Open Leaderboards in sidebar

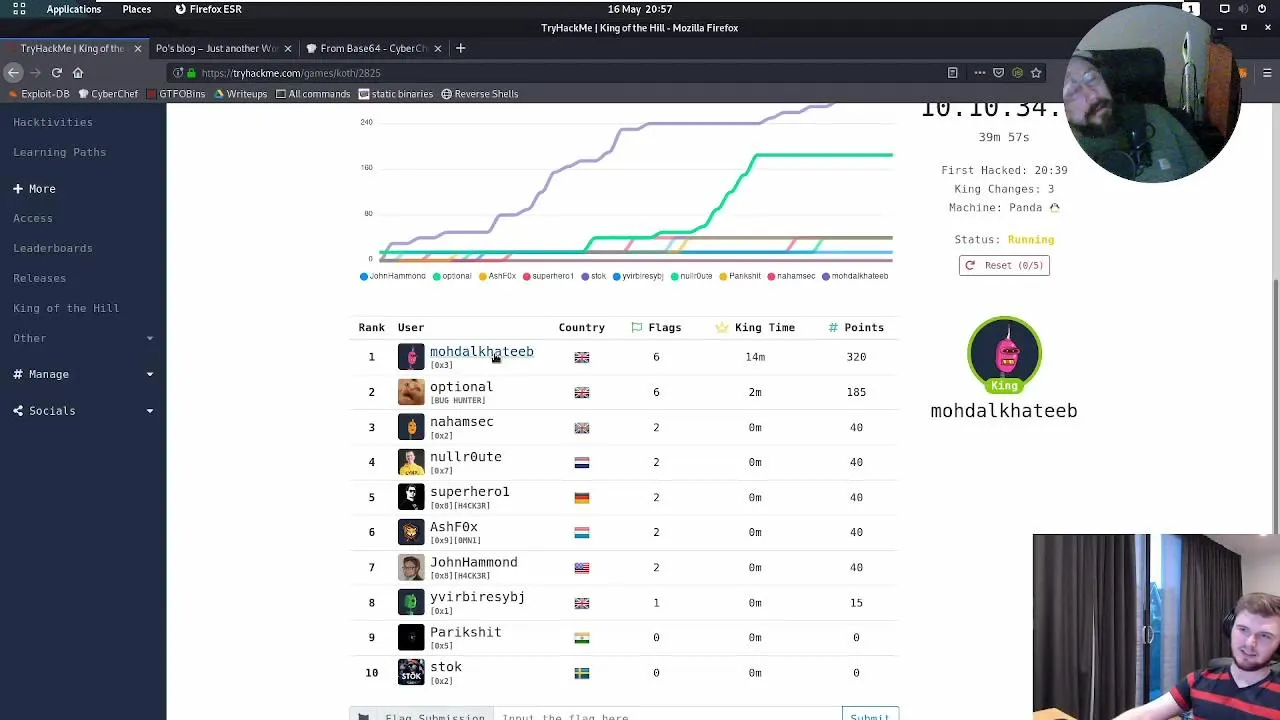[53, 248]
